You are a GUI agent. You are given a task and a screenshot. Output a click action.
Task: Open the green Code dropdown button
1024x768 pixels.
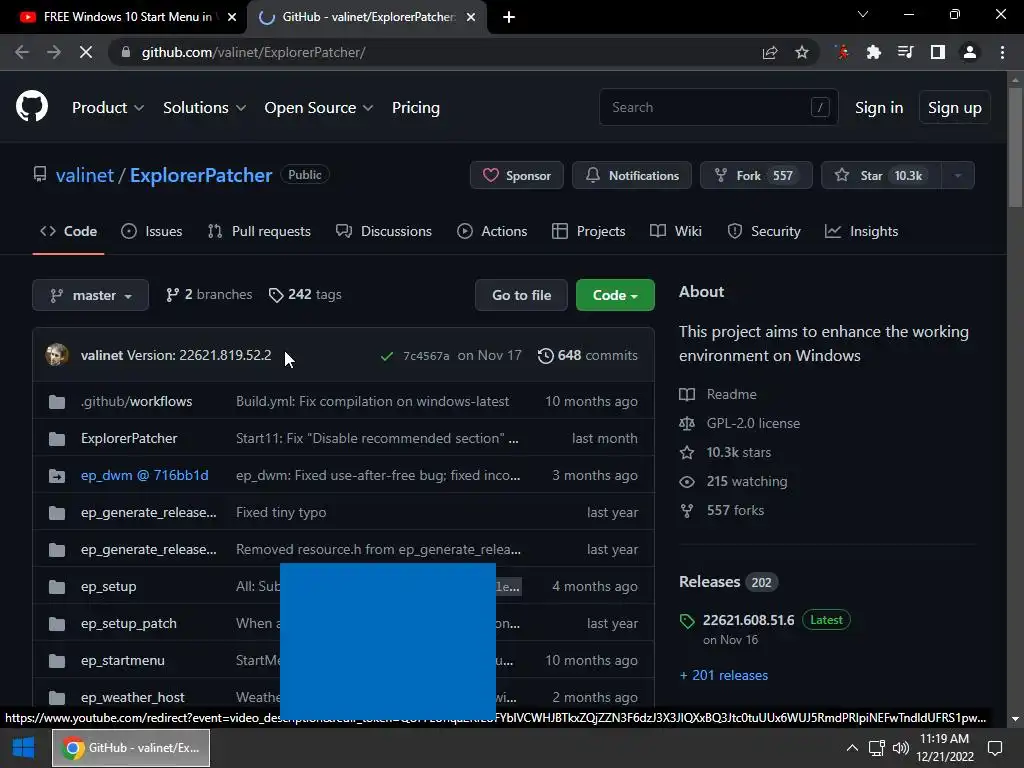615,295
